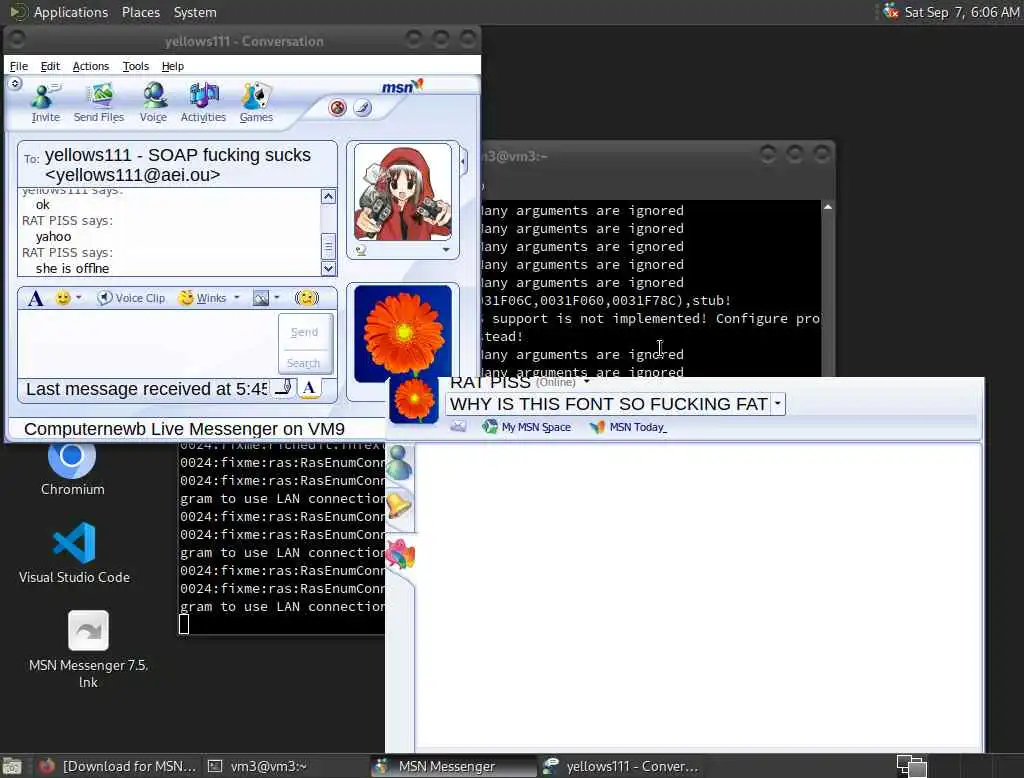Image resolution: width=1024 pixels, height=778 pixels.
Task: Open My MSN Space link
Action: [526, 427]
